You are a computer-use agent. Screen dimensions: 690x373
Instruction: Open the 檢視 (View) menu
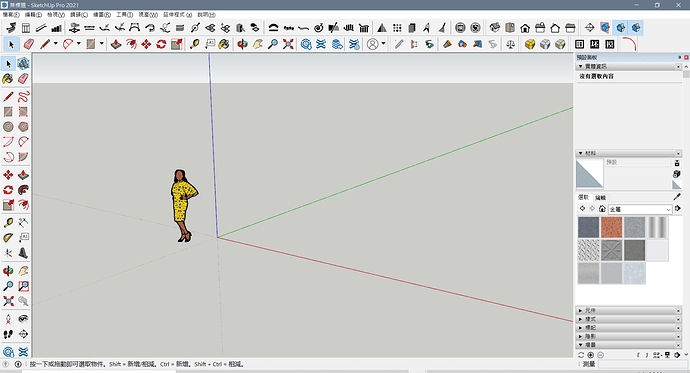click(x=56, y=15)
